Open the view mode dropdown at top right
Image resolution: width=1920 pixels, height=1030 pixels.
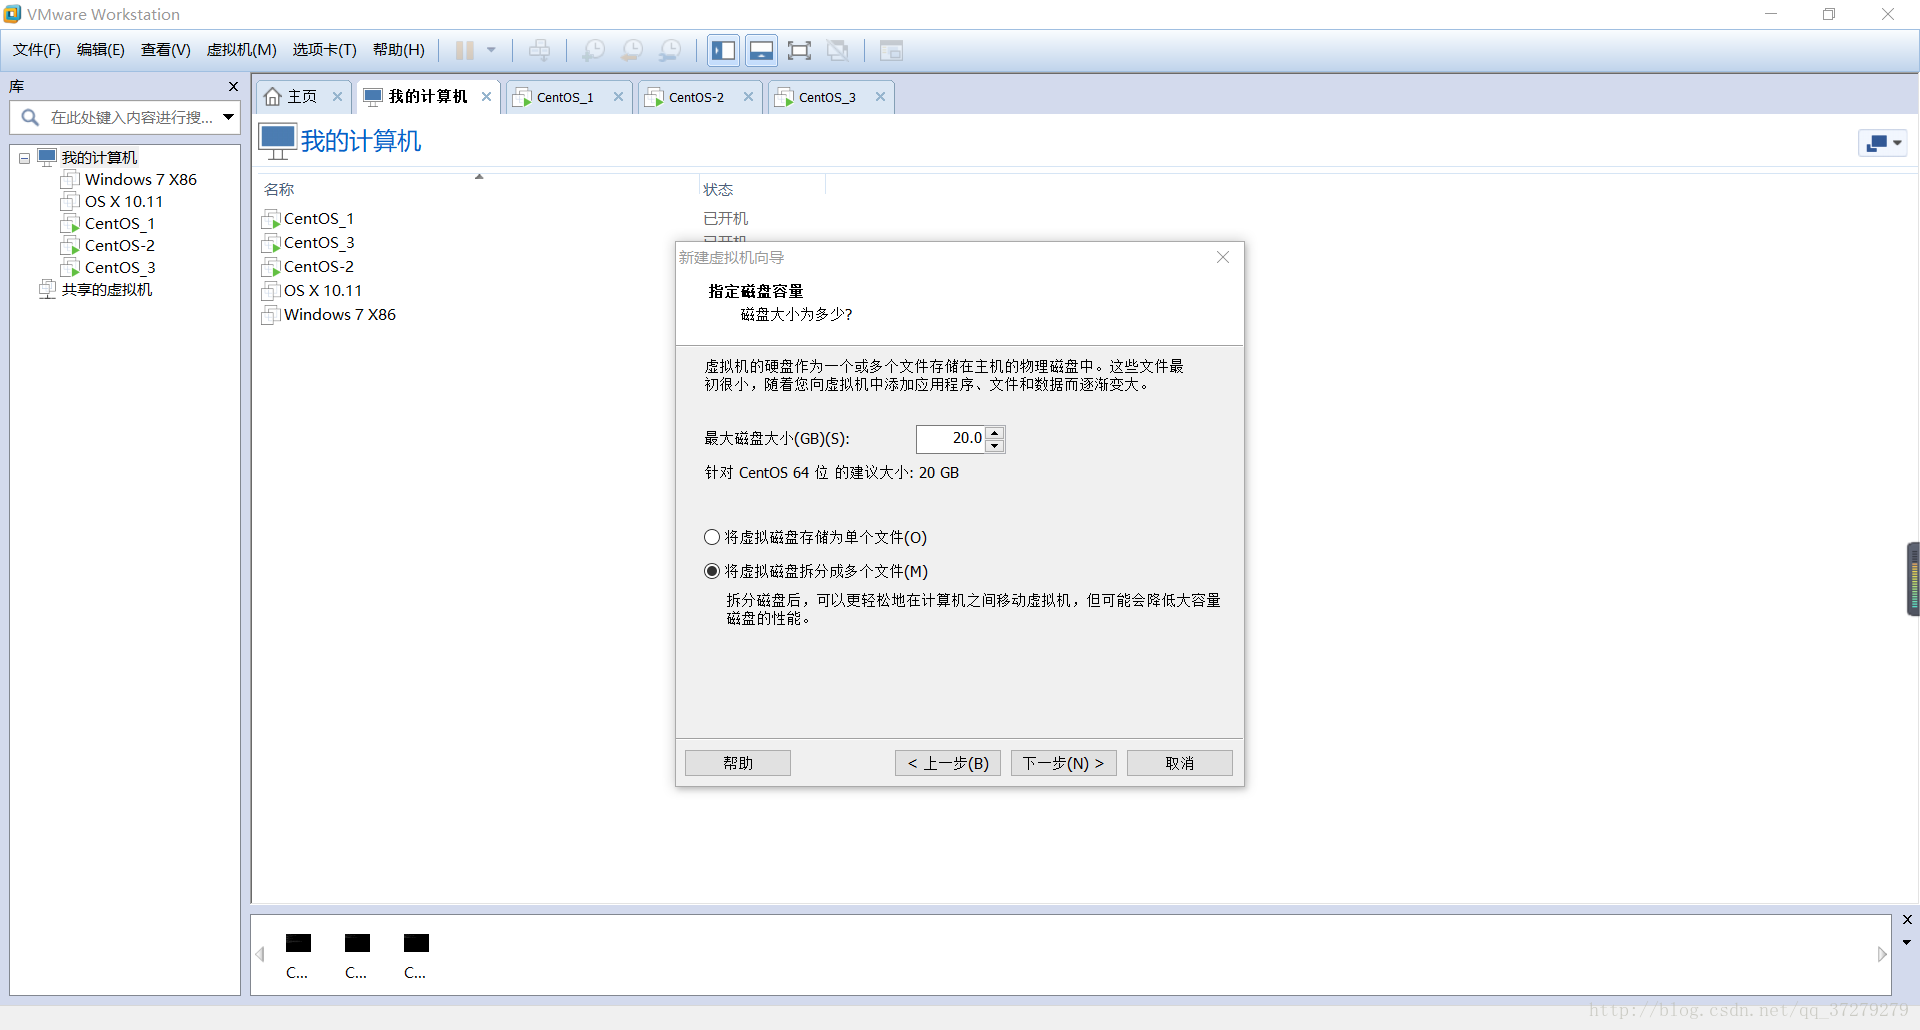[x=1883, y=143]
